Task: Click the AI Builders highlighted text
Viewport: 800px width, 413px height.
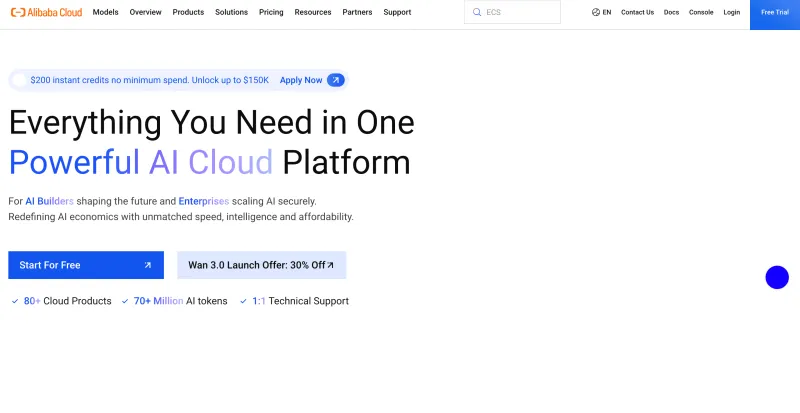Action: point(49,201)
